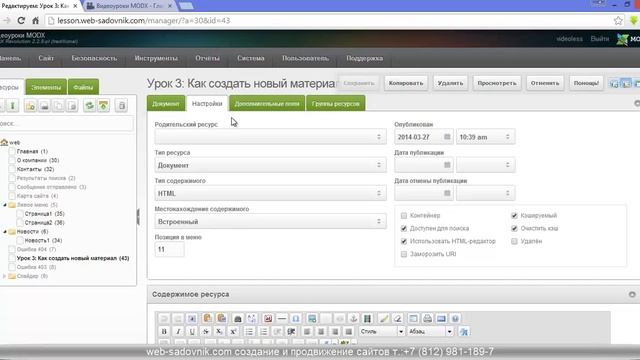Open editor help question-mark icon

[455, 318]
